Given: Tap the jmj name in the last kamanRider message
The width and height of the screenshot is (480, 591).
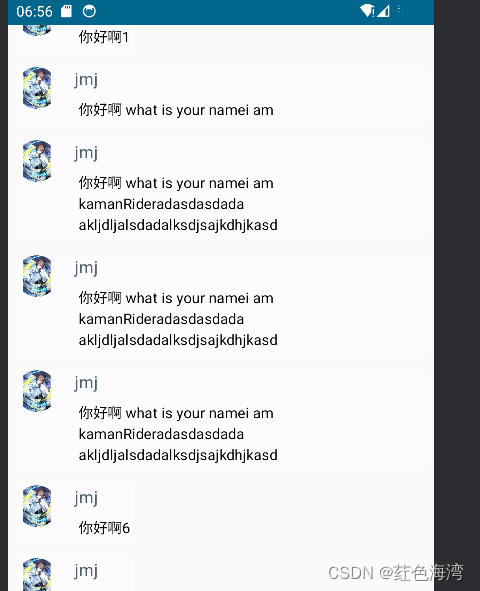Looking at the screenshot, I should coord(86,383).
